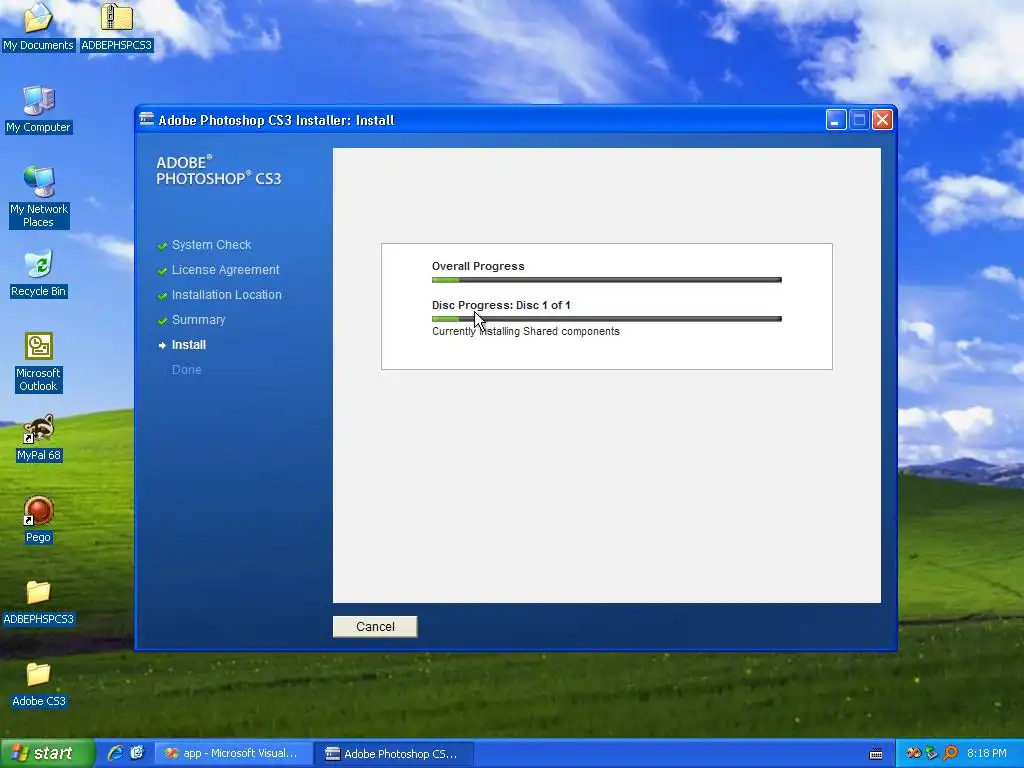Click the 8:18 PM clock
The image size is (1024, 768).
[x=986, y=753]
